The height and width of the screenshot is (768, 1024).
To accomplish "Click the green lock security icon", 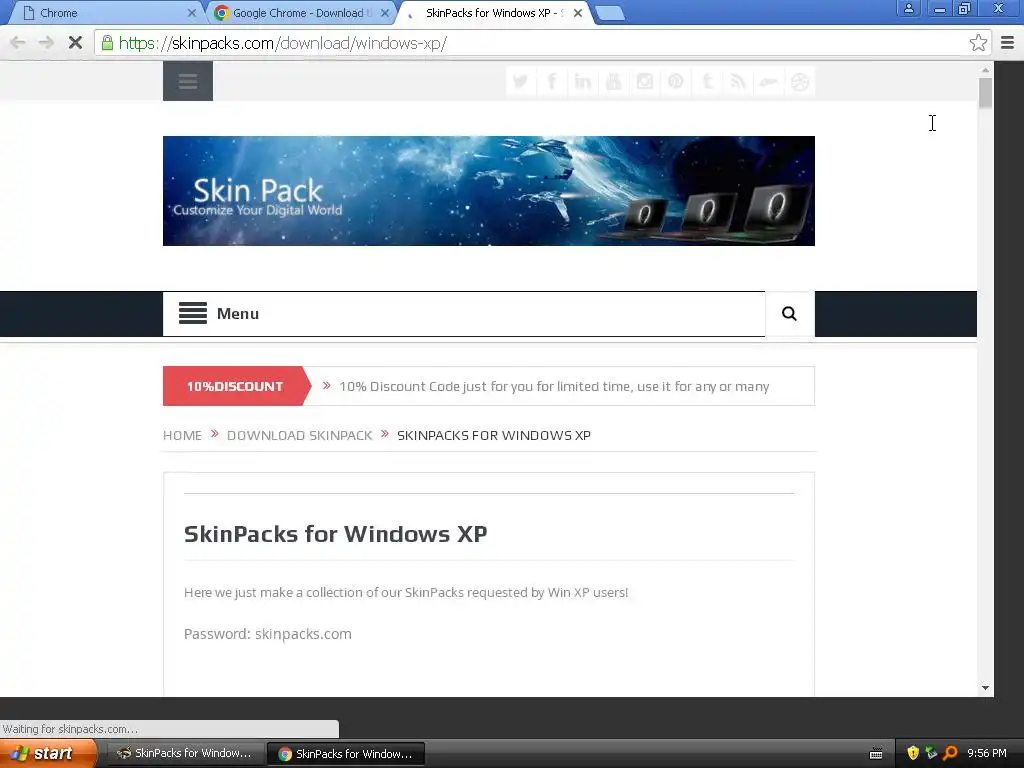I will (107, 43).
